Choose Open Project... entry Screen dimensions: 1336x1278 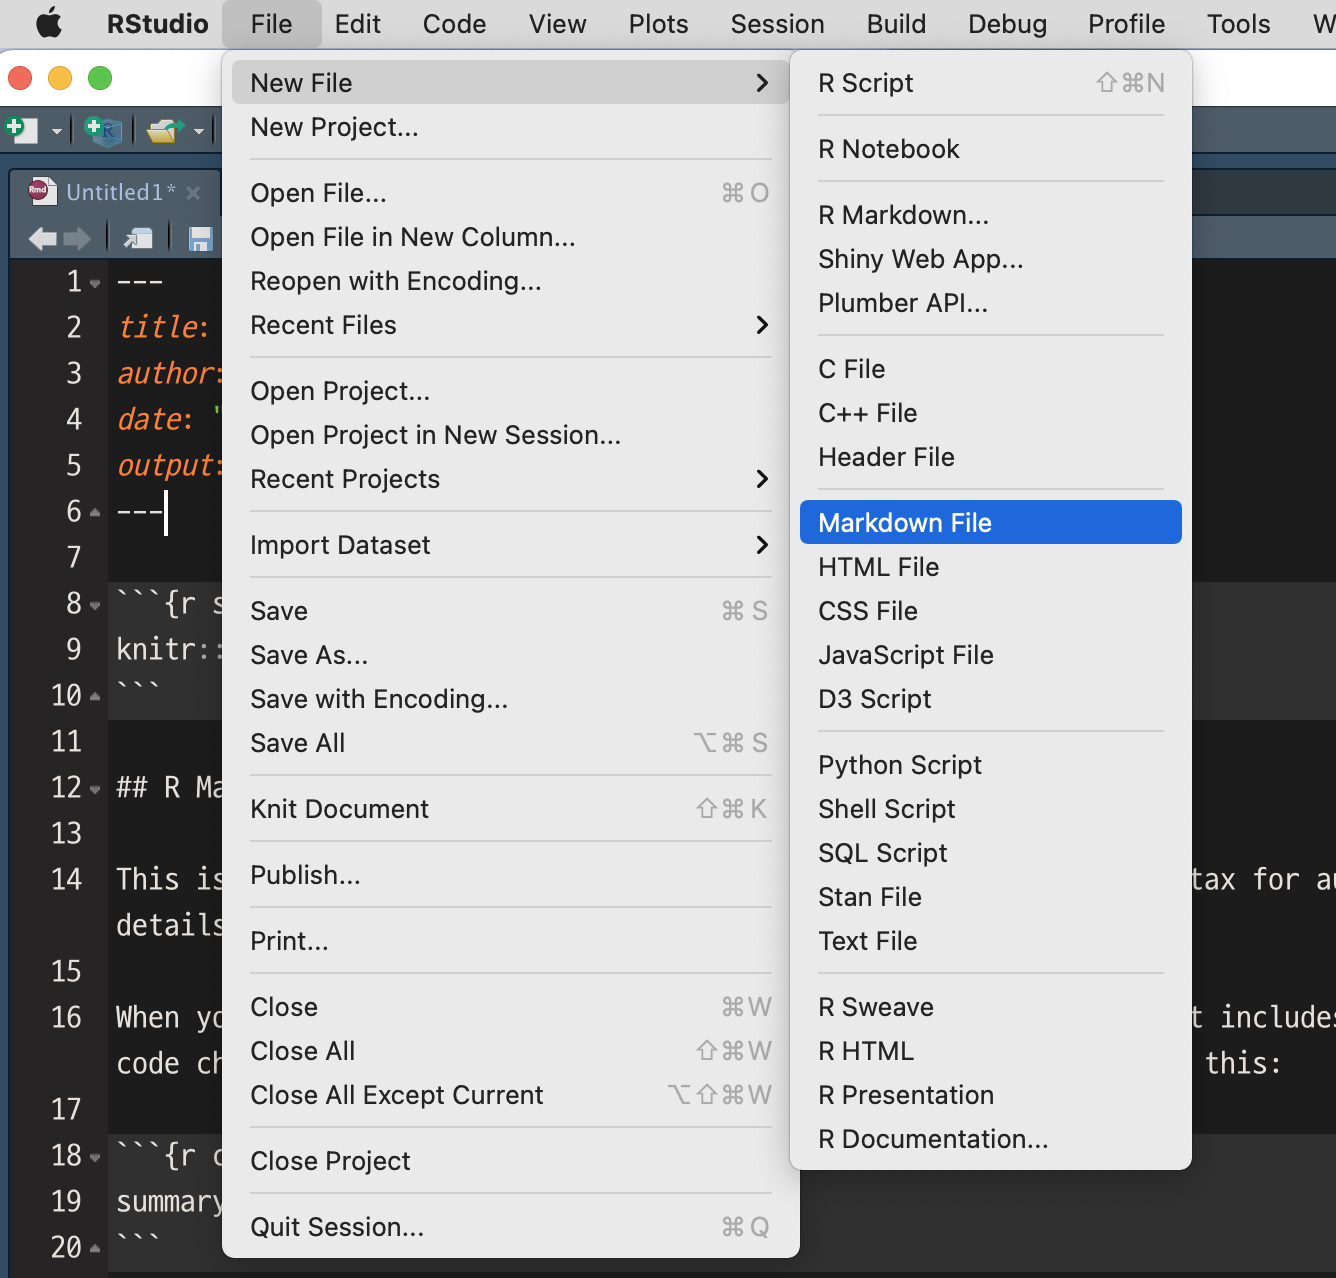tap(511, 391)
